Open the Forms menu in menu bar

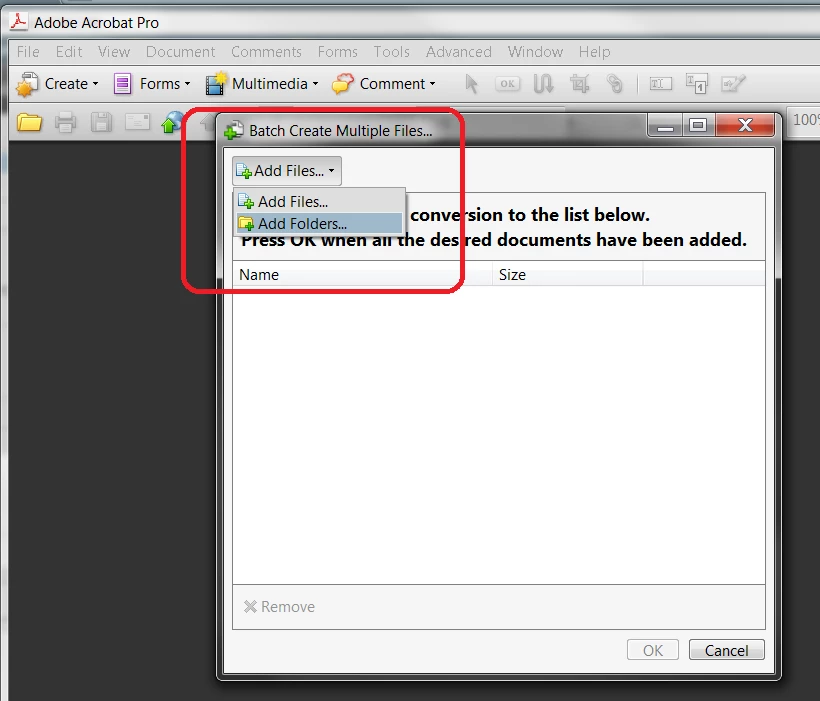click(338, 52)
